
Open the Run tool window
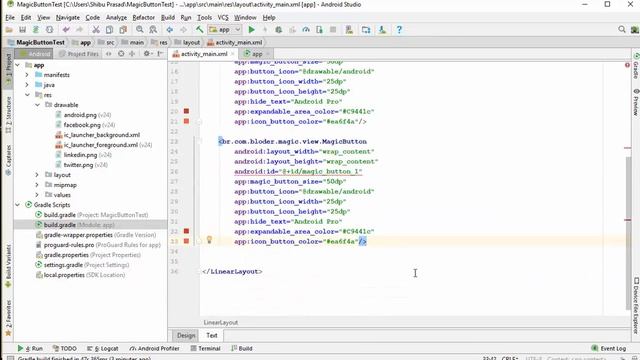point(30,349)
